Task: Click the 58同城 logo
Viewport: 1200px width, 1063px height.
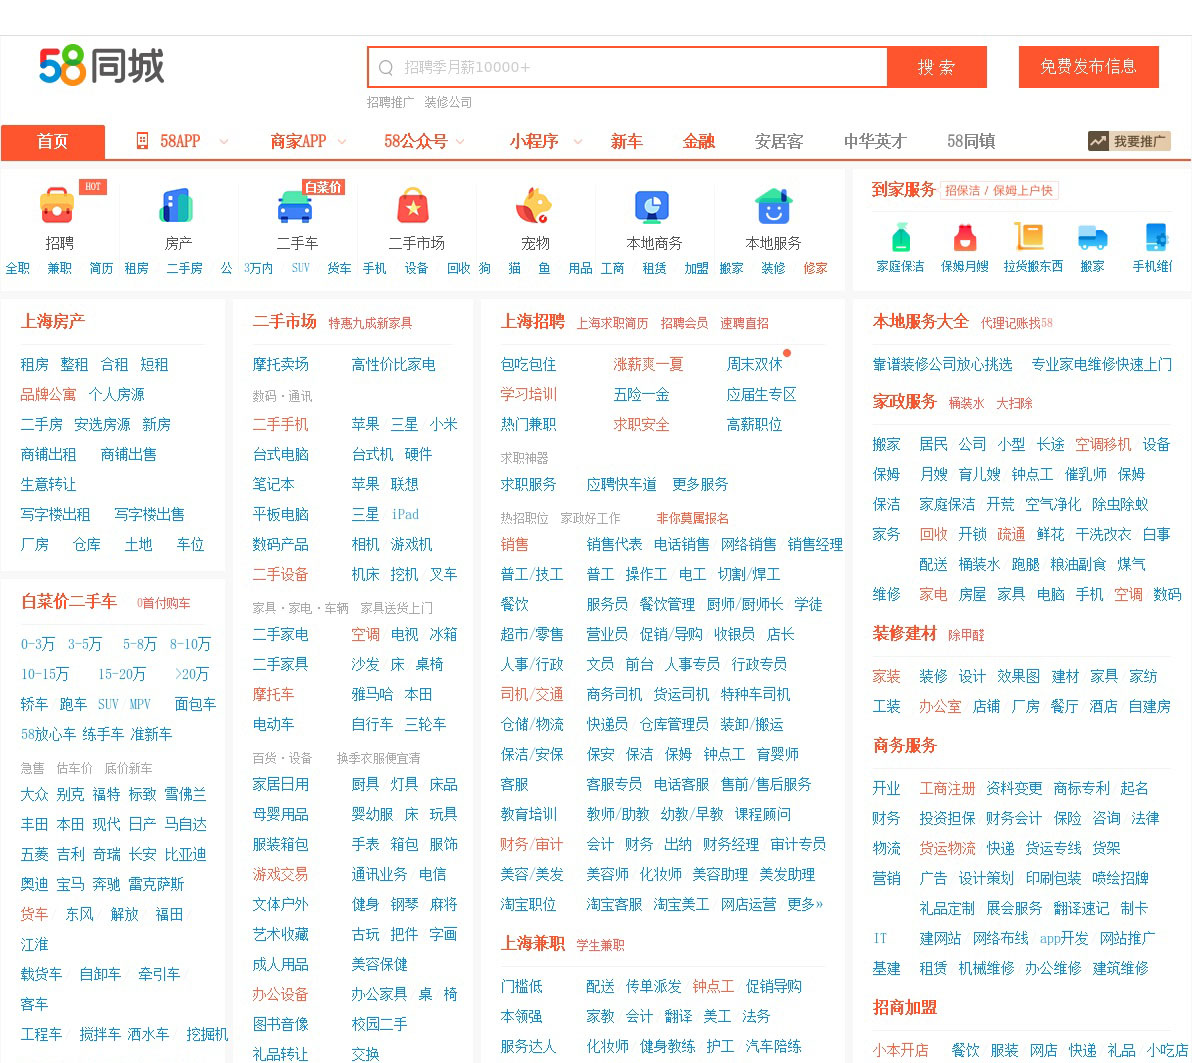Action: [x=101, y=66]
